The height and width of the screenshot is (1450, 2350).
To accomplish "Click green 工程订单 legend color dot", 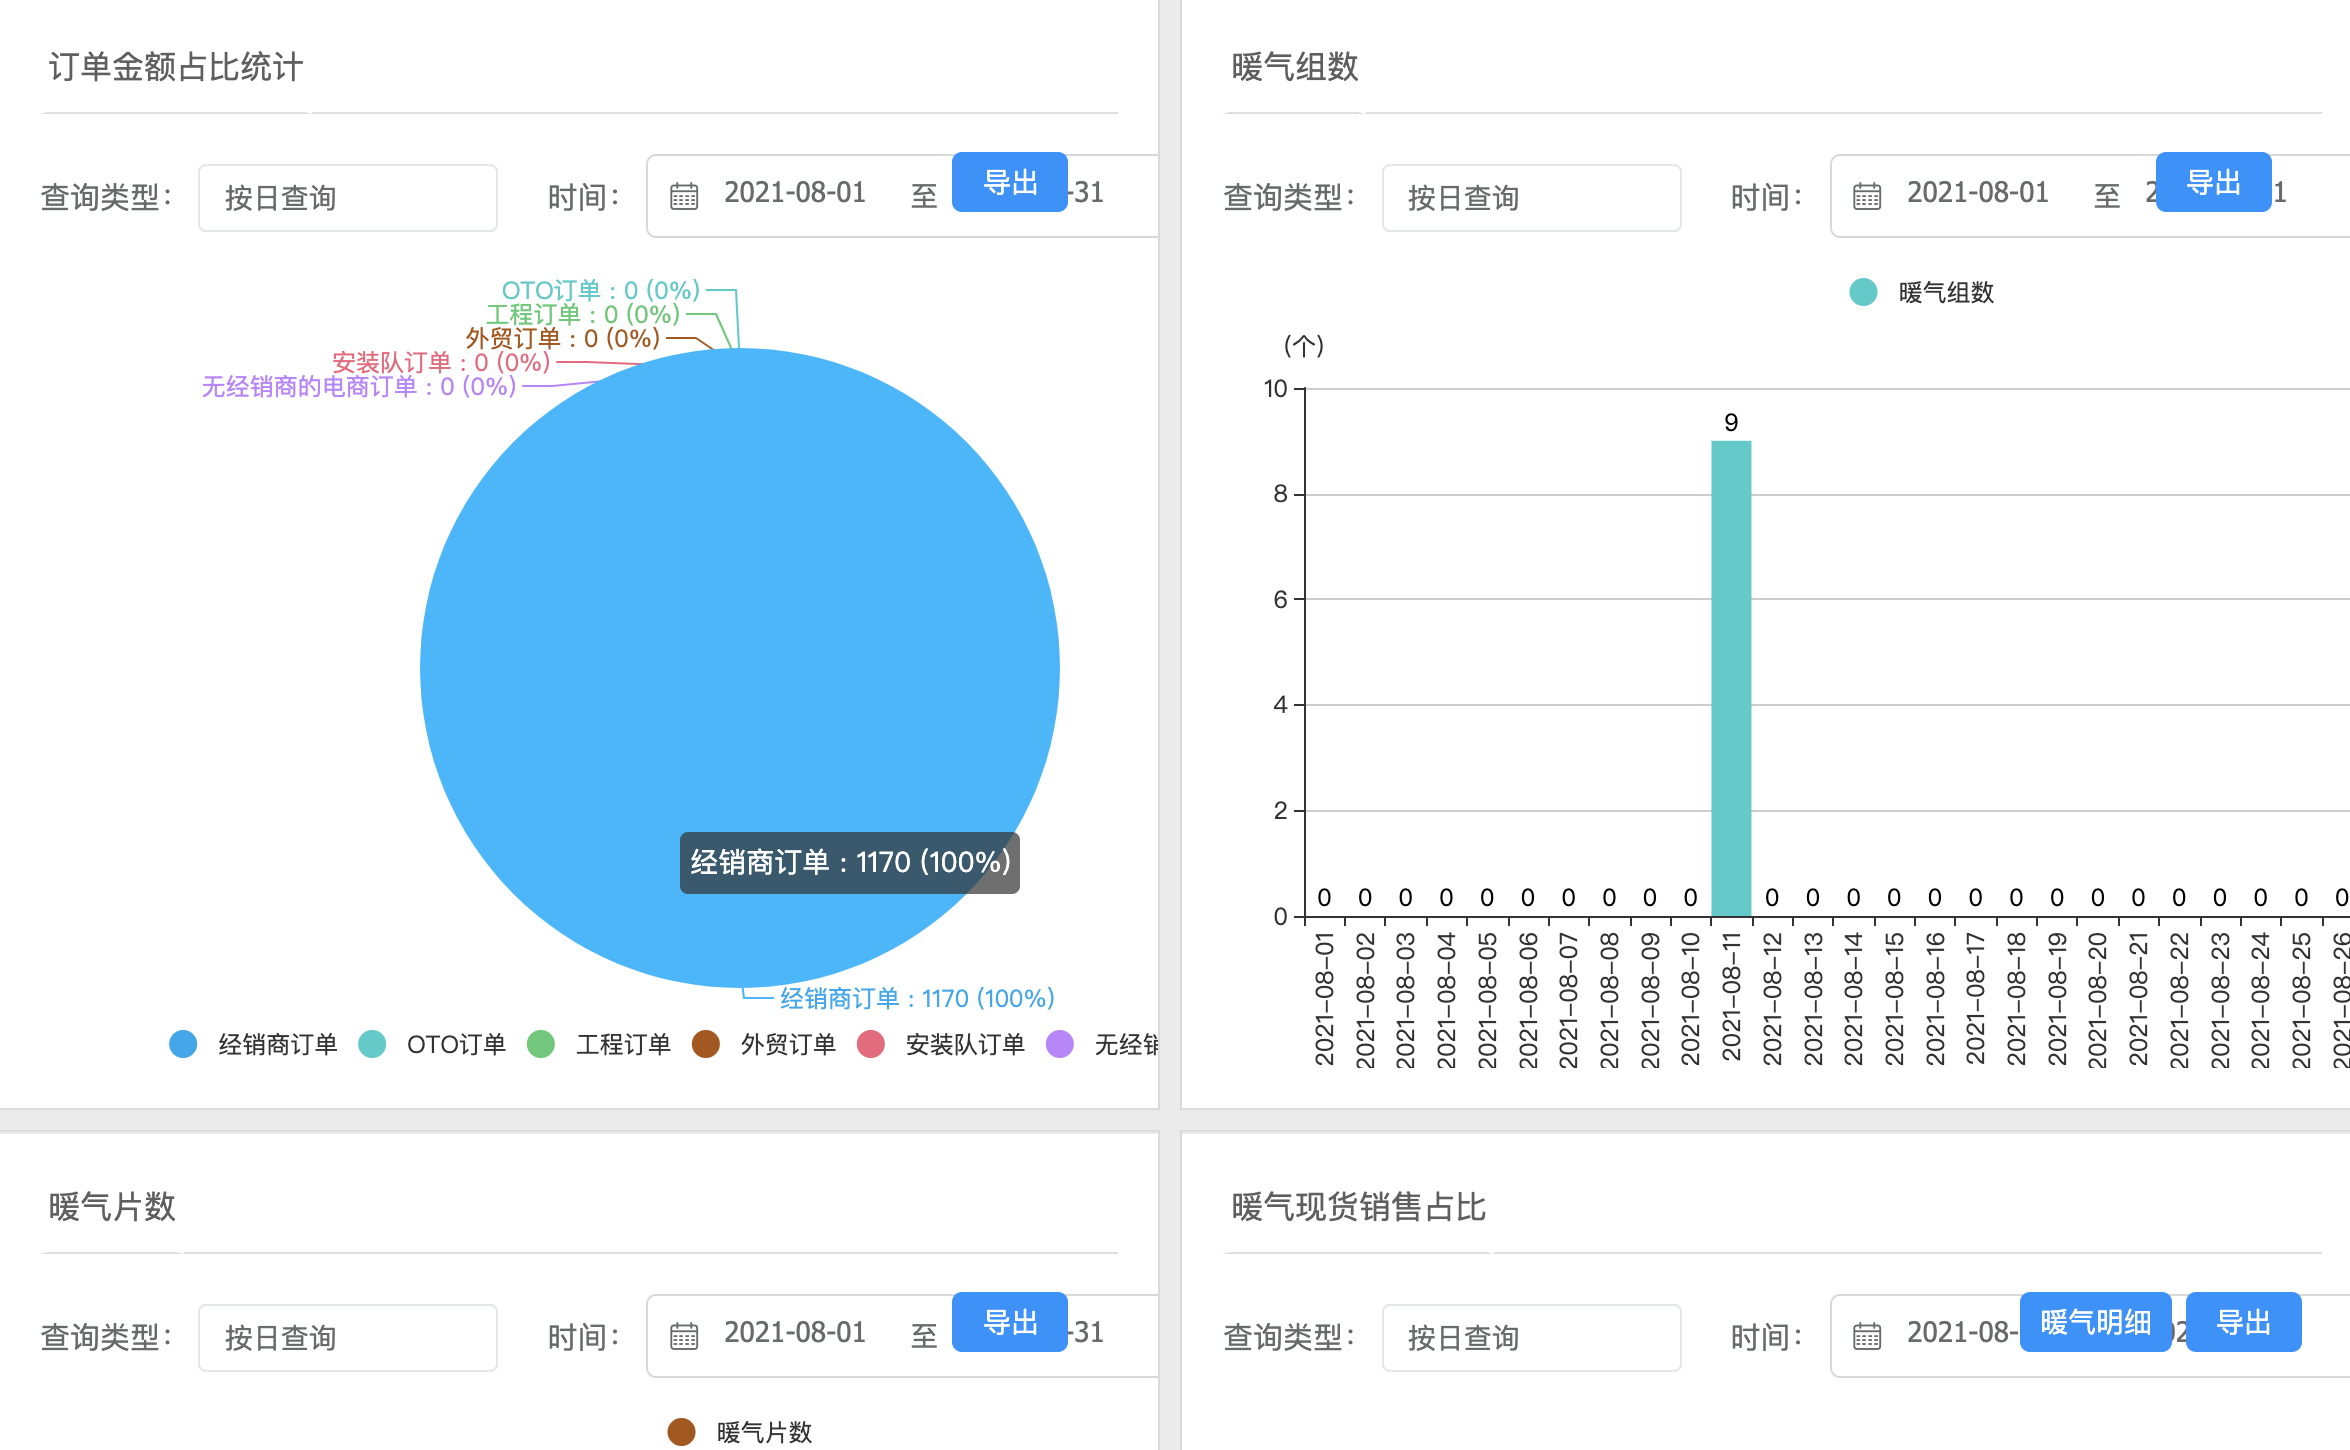I will point(541,1044).
